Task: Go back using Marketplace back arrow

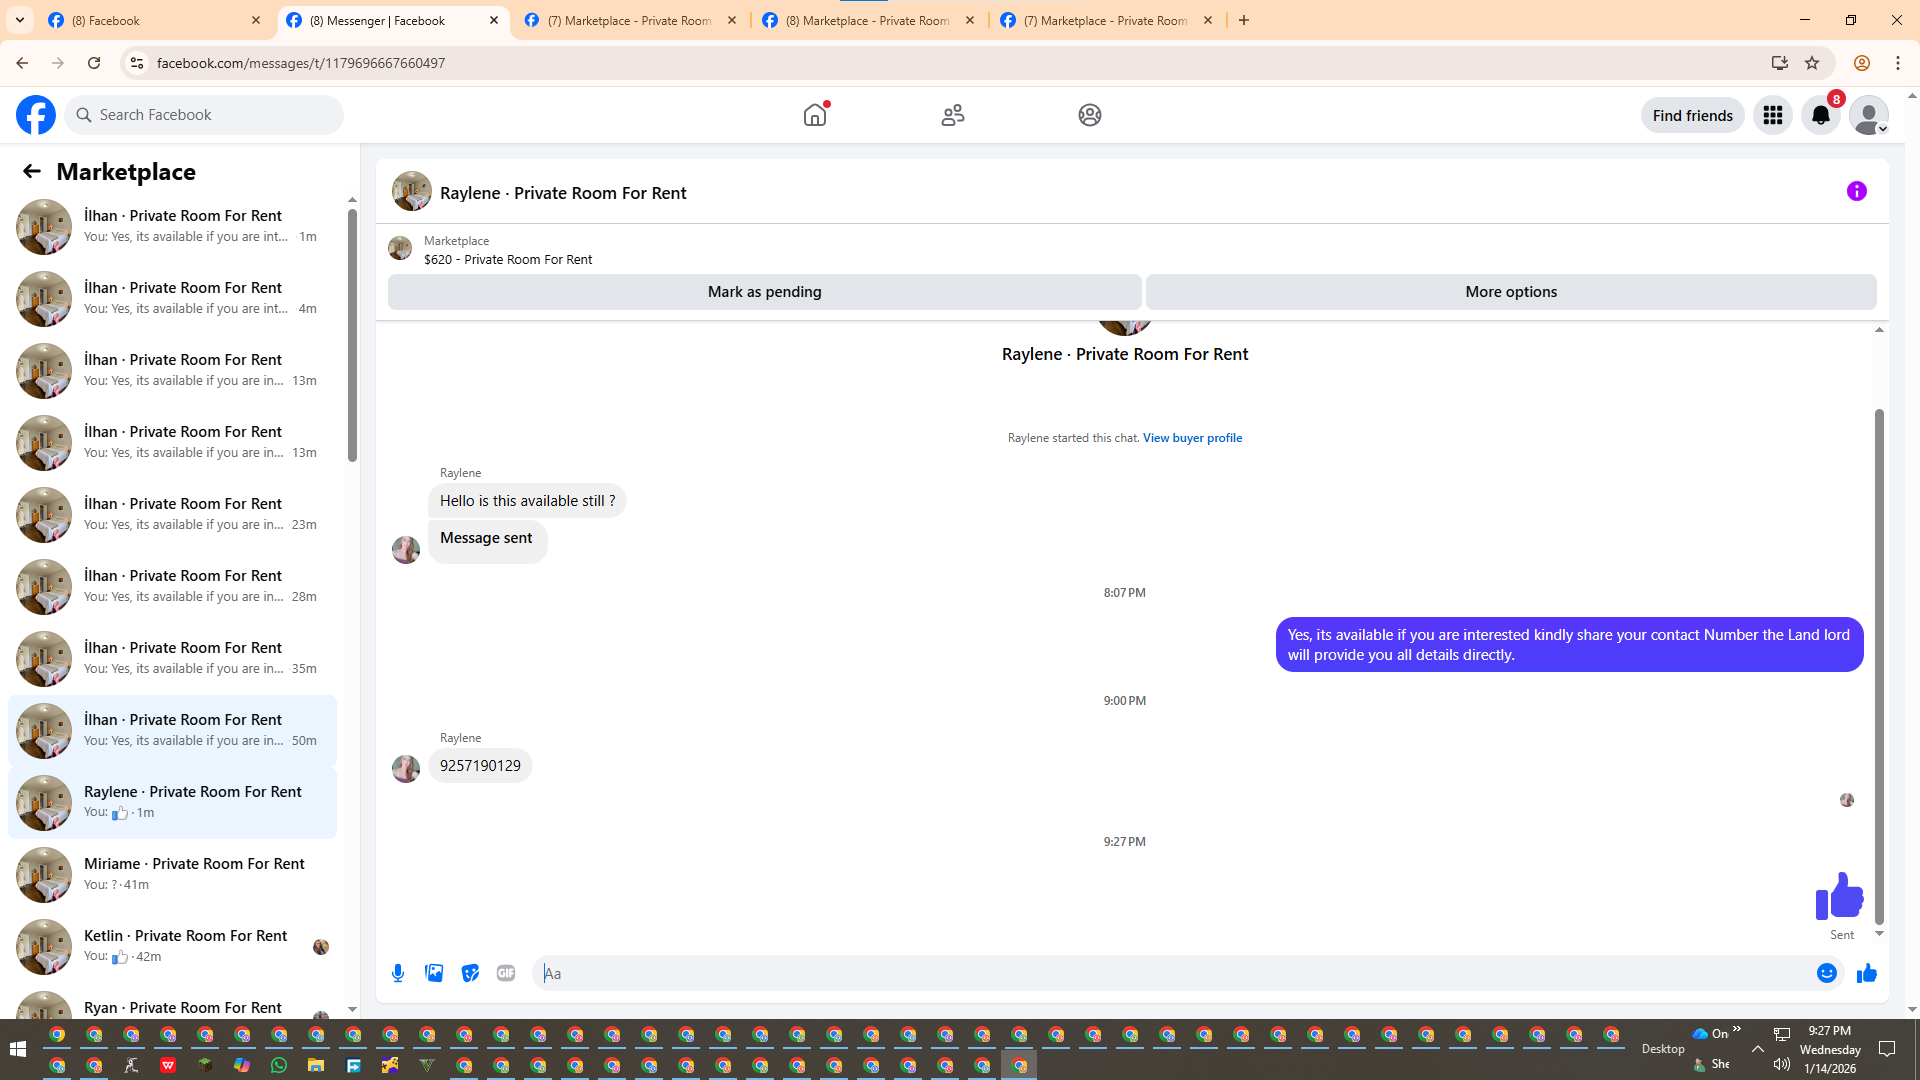Action: pyautogui.click(x=32, y=171)
